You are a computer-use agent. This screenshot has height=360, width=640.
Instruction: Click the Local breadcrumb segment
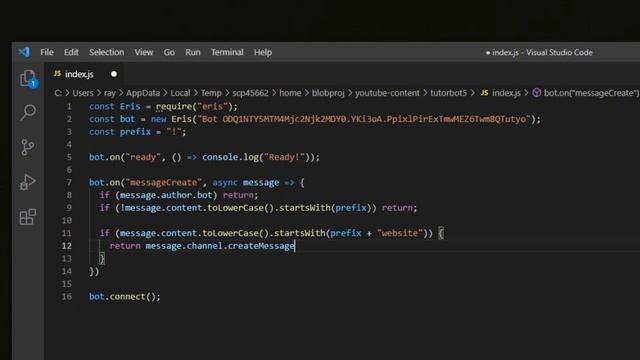click(180, 93)
